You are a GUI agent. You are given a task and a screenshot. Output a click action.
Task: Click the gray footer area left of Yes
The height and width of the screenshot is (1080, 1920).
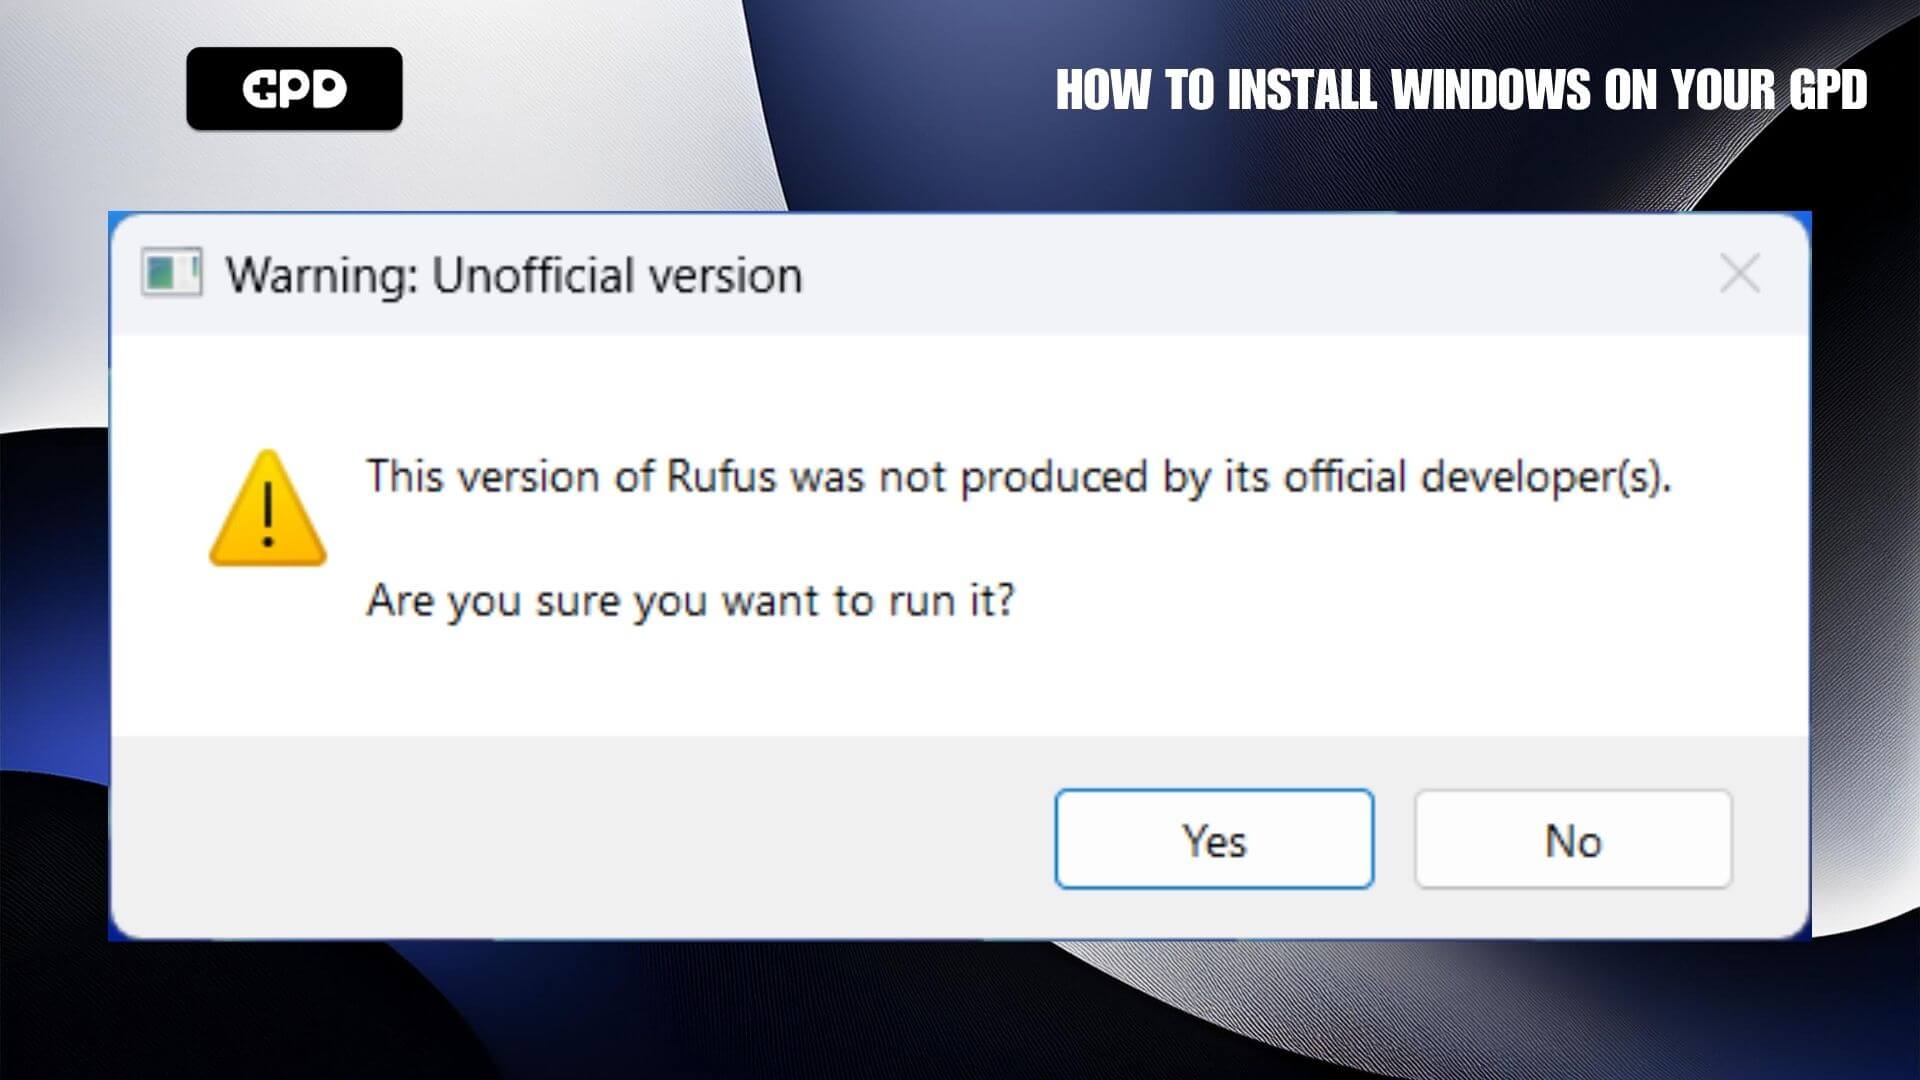click(x=580, y=838)
